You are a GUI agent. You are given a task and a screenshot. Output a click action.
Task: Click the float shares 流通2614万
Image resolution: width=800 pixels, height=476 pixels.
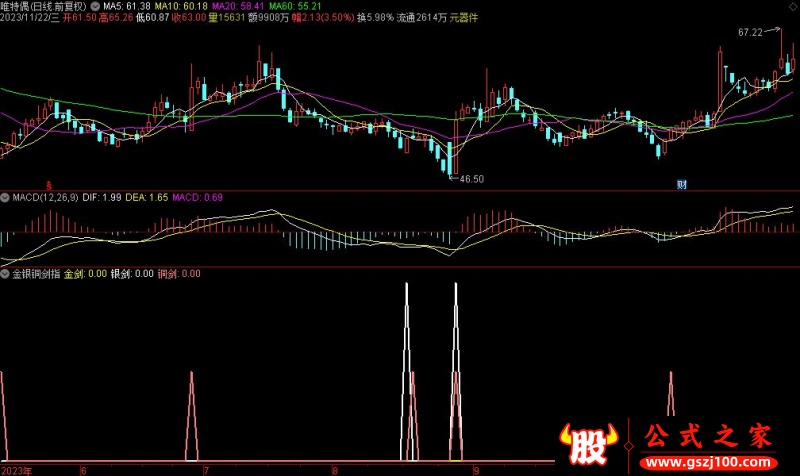coord(421,18)
